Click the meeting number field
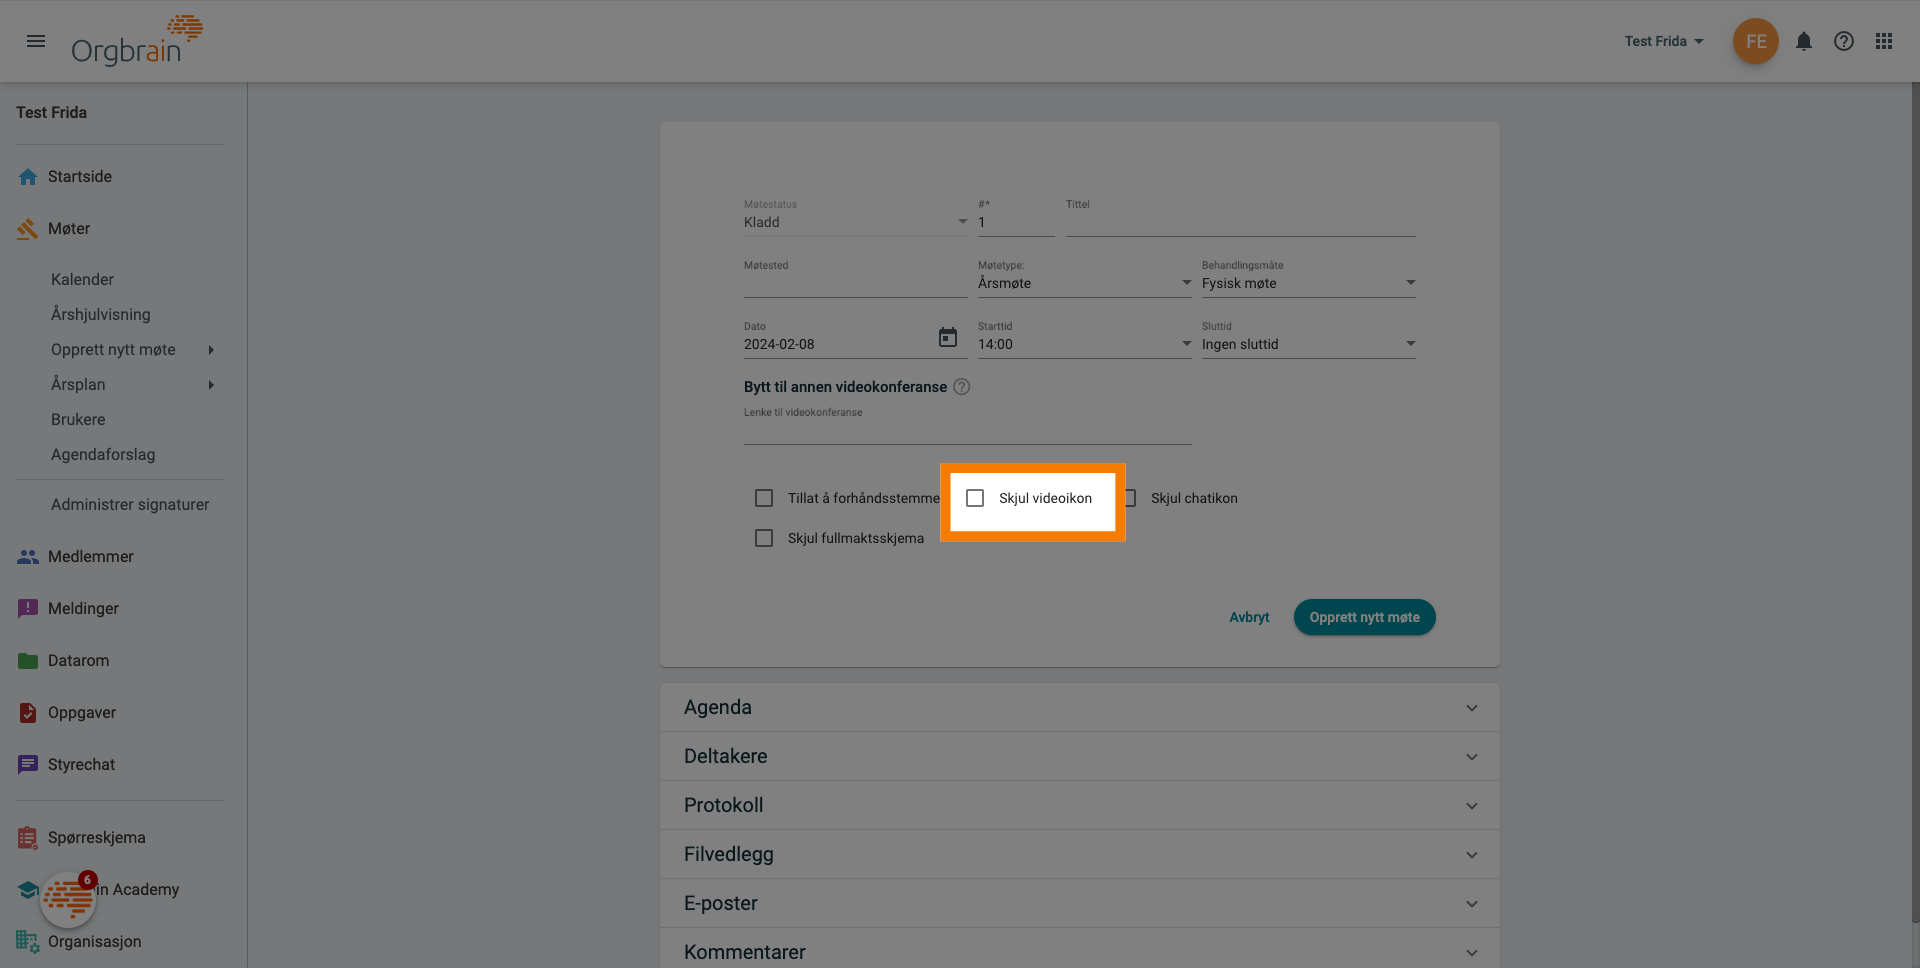1920x968 pixels. coord(1016,222)
